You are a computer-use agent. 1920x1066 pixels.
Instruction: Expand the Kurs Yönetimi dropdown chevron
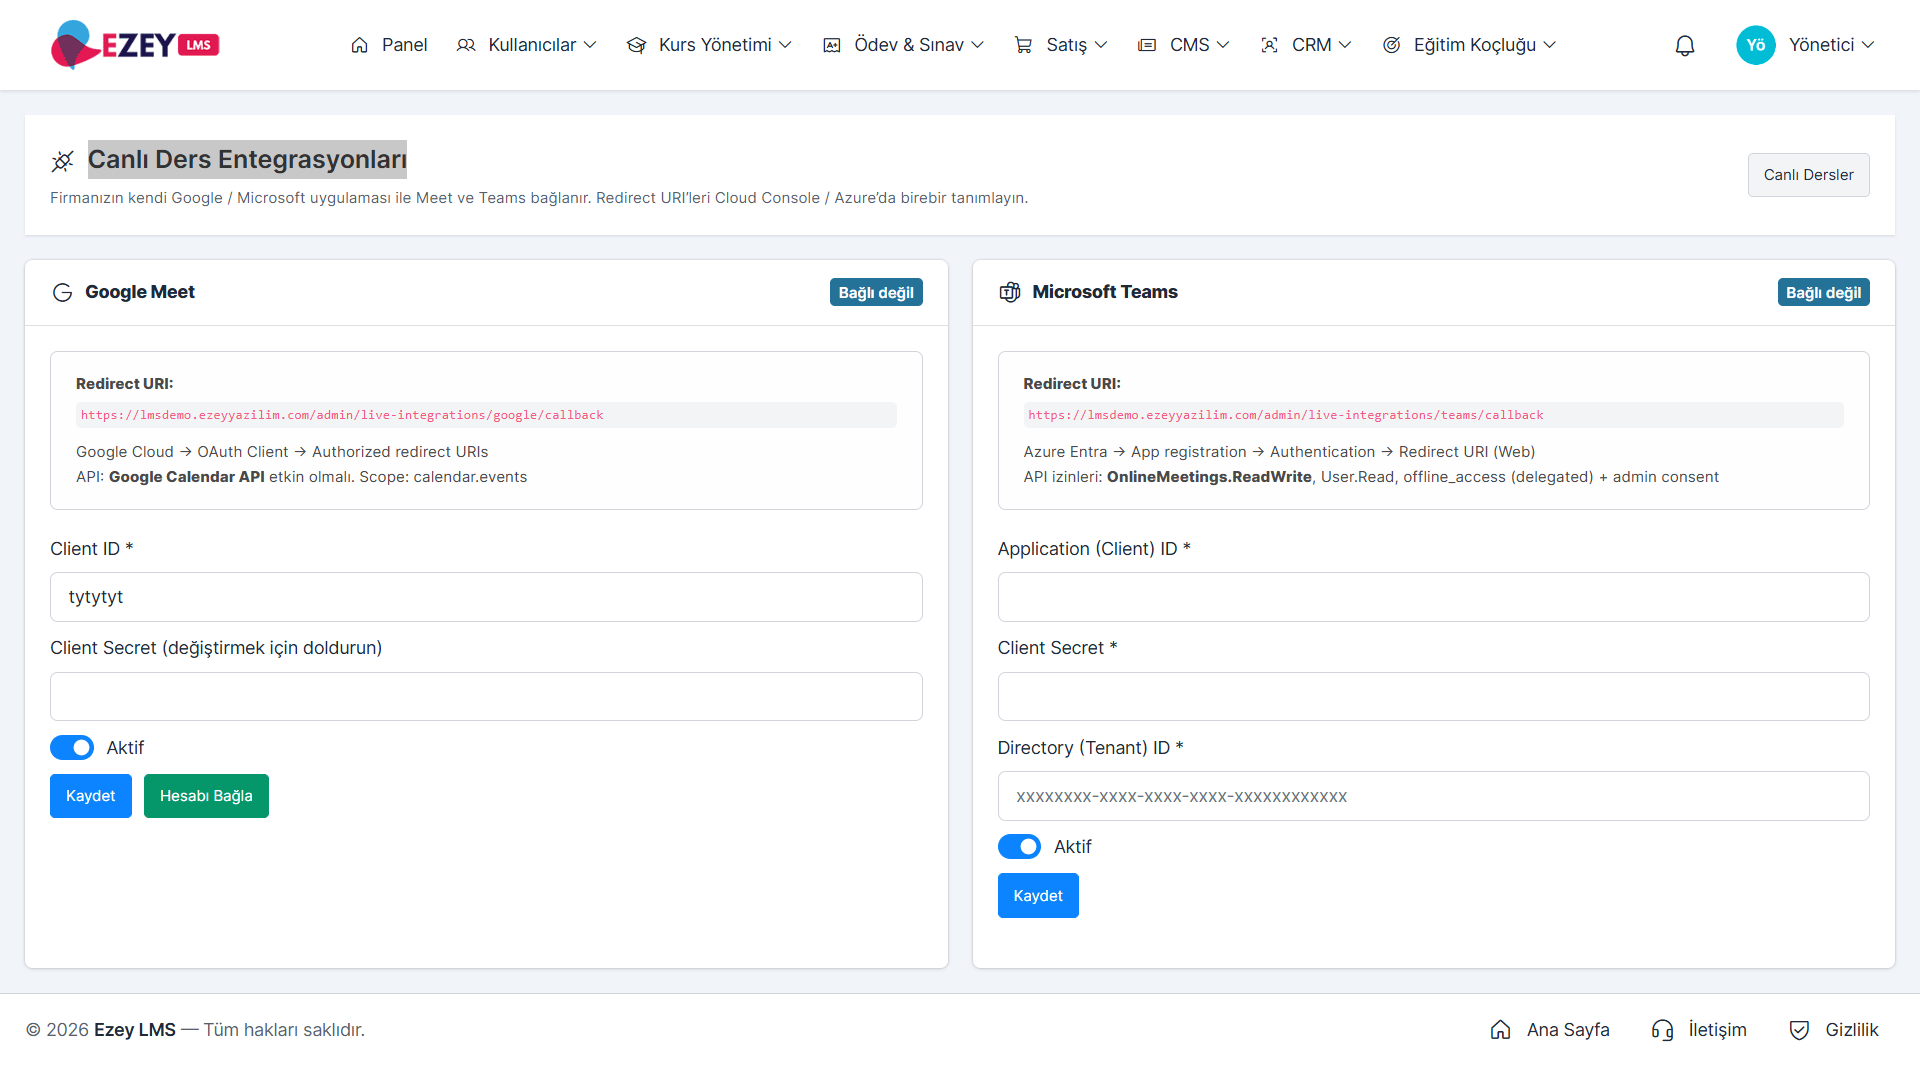(x=785, y=45)
